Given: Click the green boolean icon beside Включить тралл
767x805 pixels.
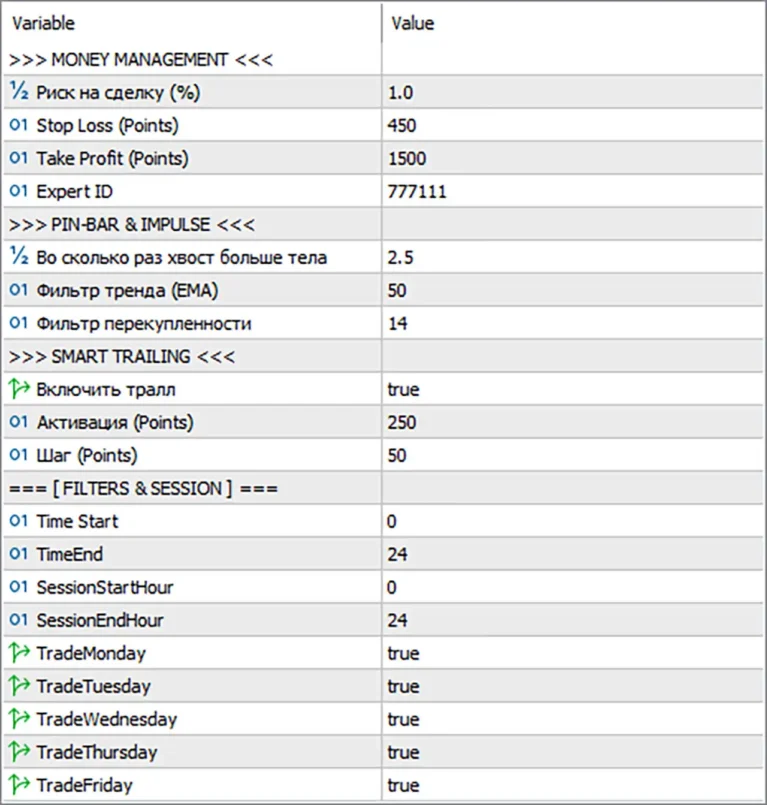Looking at the screenshot, I should 20,389.
